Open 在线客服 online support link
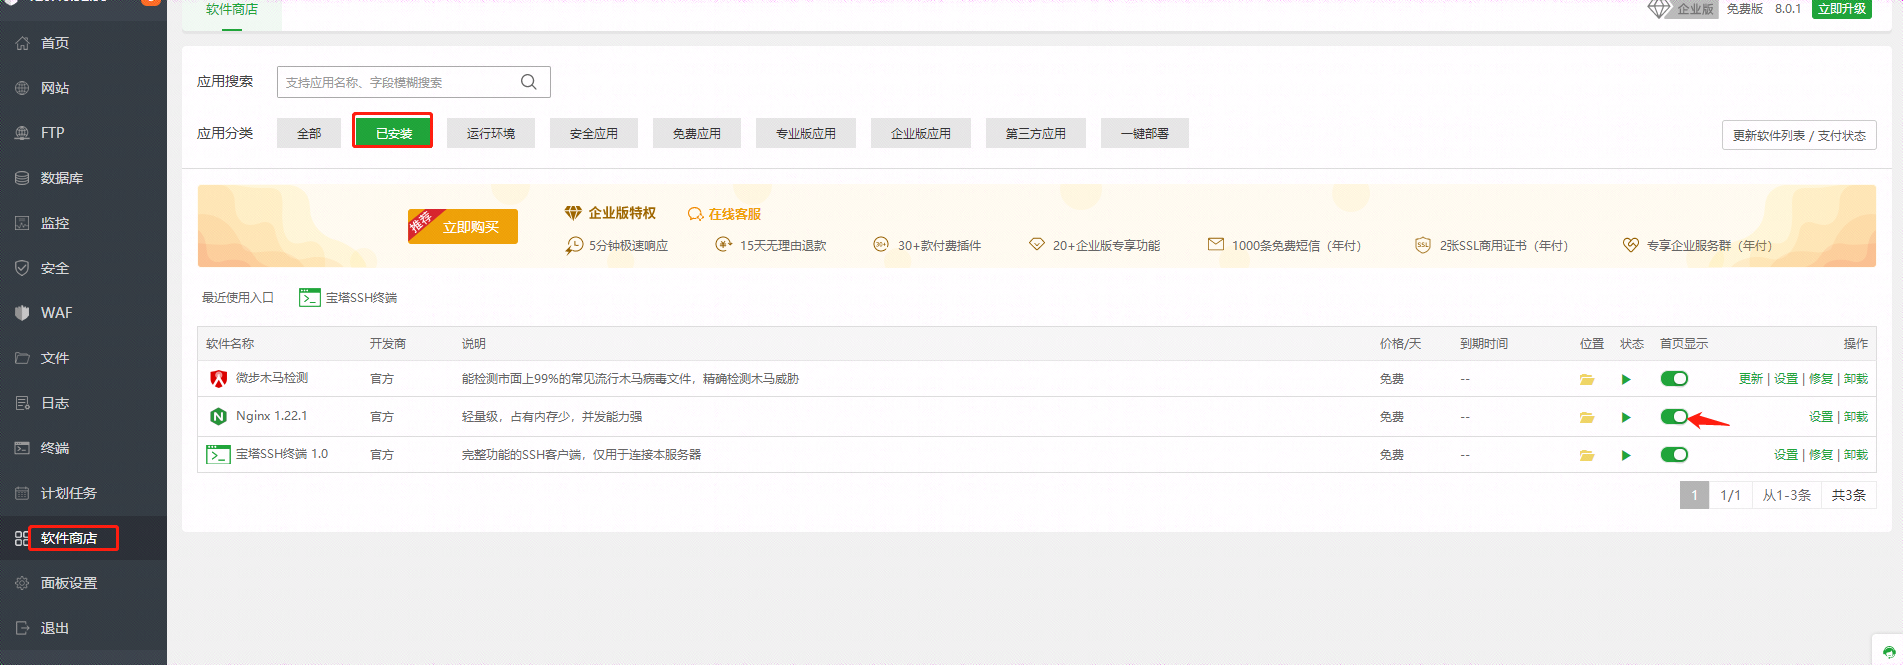This screenshot has height=665, width=1903. click(x=725, y=214)
